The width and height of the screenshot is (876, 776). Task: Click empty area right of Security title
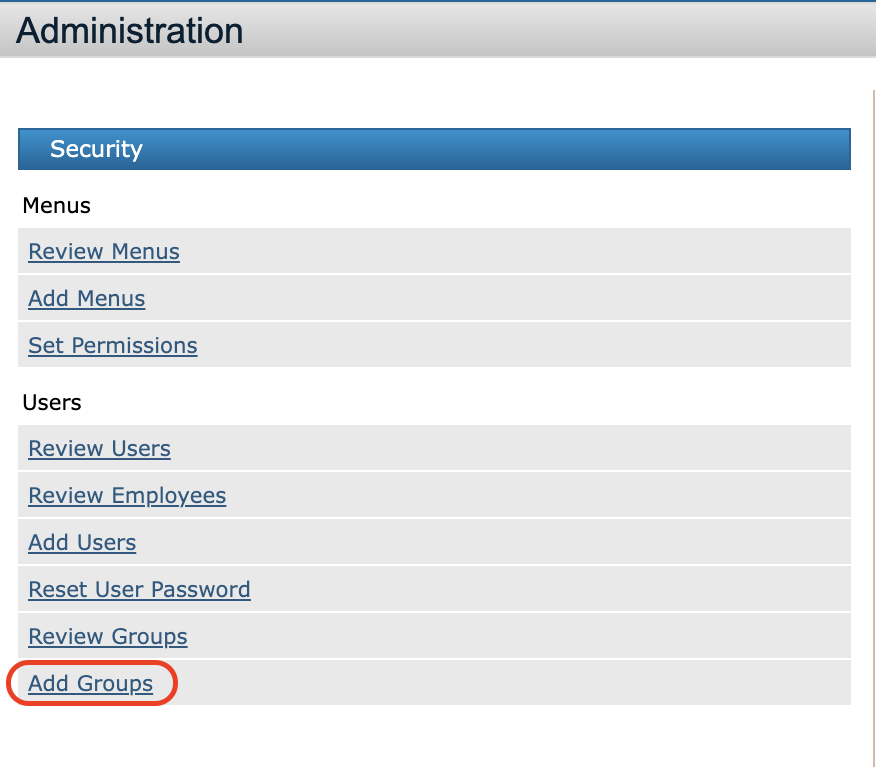500,149
